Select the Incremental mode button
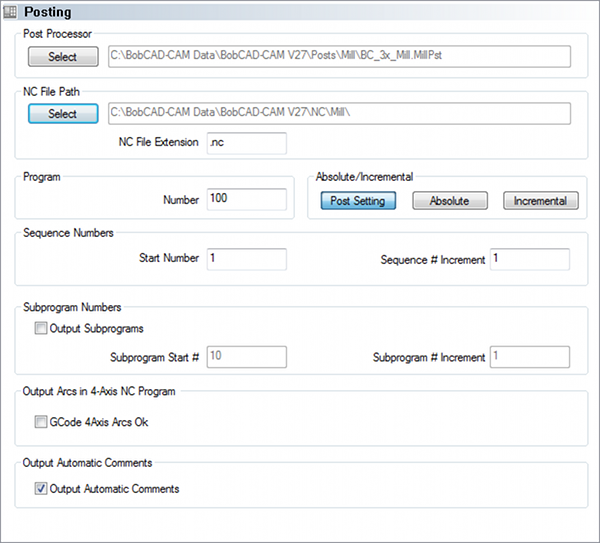Image resolution: width=600 pixels, height=543 pixels. [540, 201]
